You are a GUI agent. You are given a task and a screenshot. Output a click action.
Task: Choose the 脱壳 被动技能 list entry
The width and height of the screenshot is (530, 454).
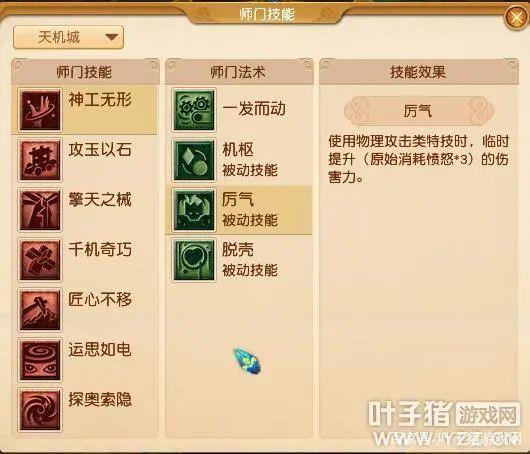[x=239, y=260]
